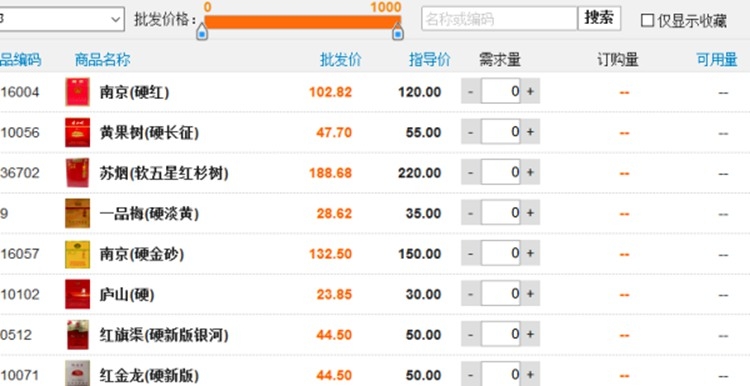750x386 pixels.
Task: Enable the 仅显示收藏 checkbox
Action: coord(647,21)
